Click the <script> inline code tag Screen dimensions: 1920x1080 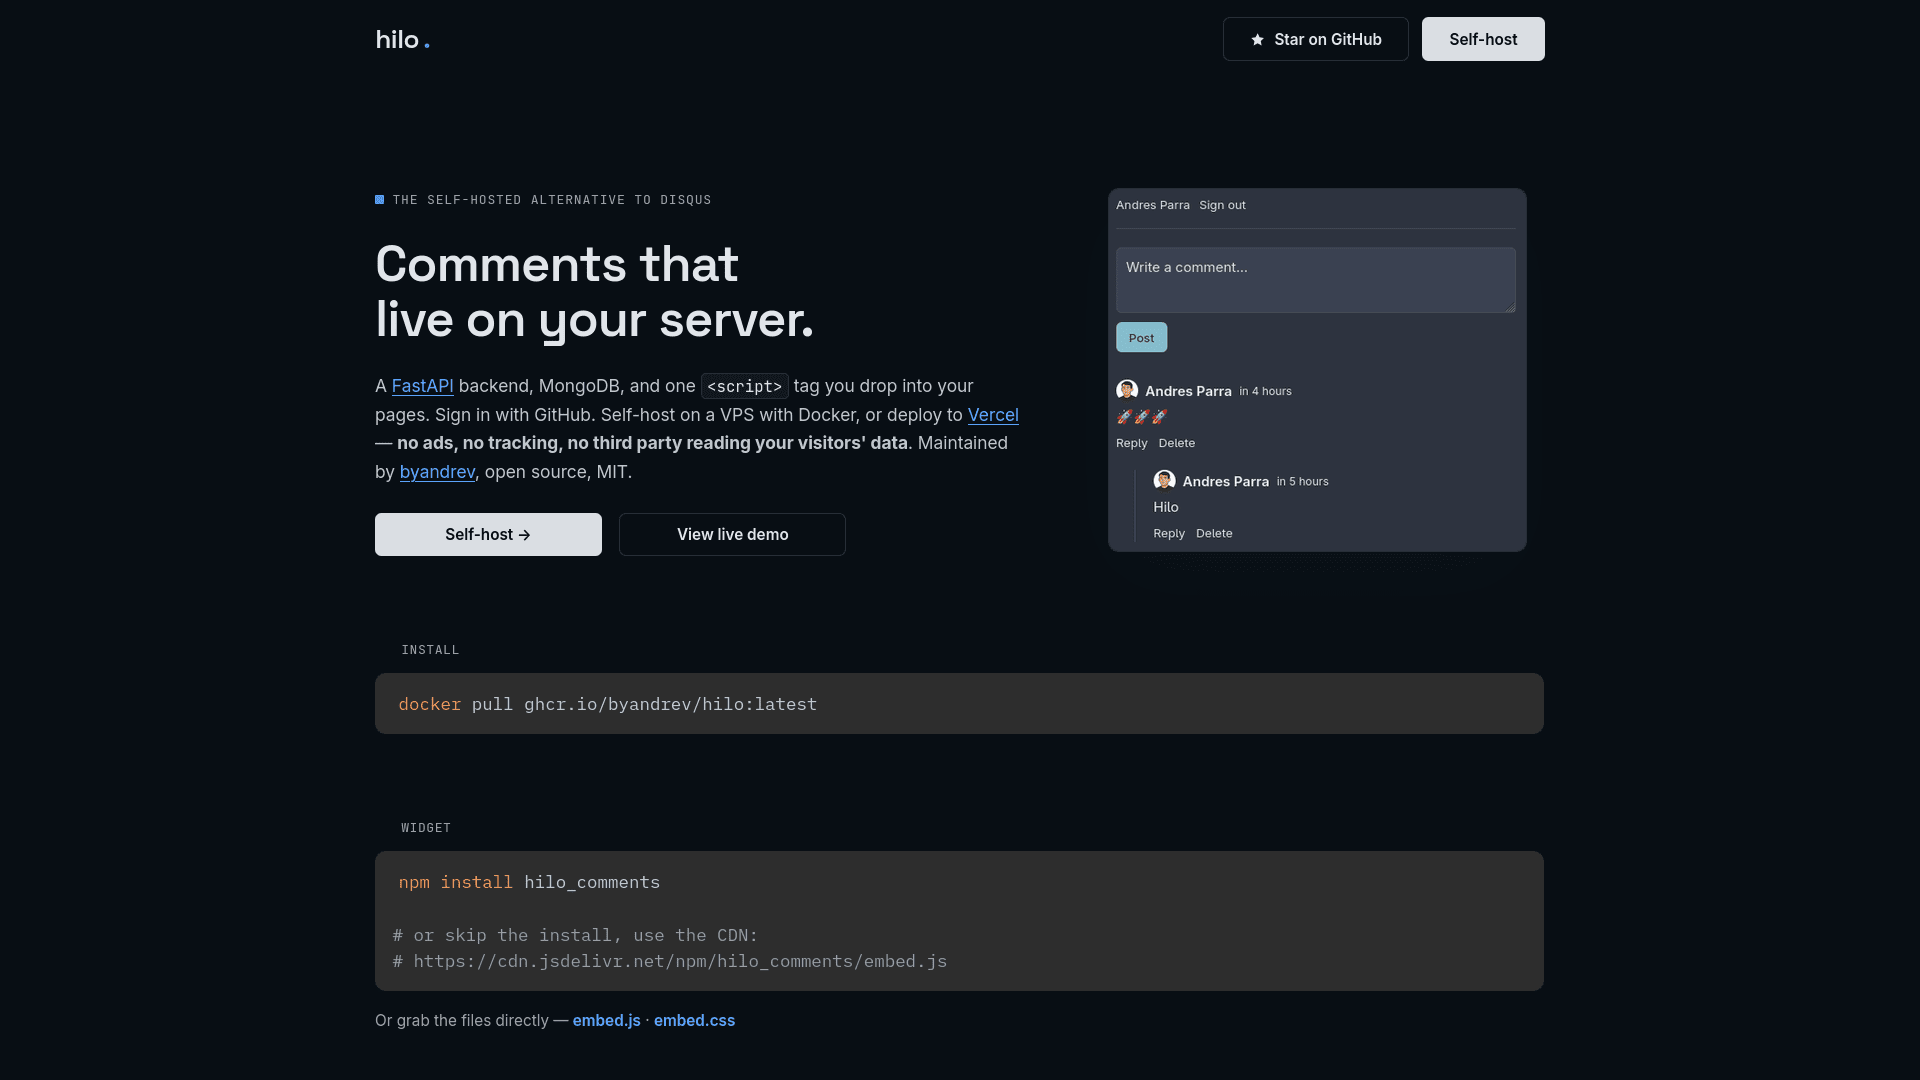coord(744,386)
